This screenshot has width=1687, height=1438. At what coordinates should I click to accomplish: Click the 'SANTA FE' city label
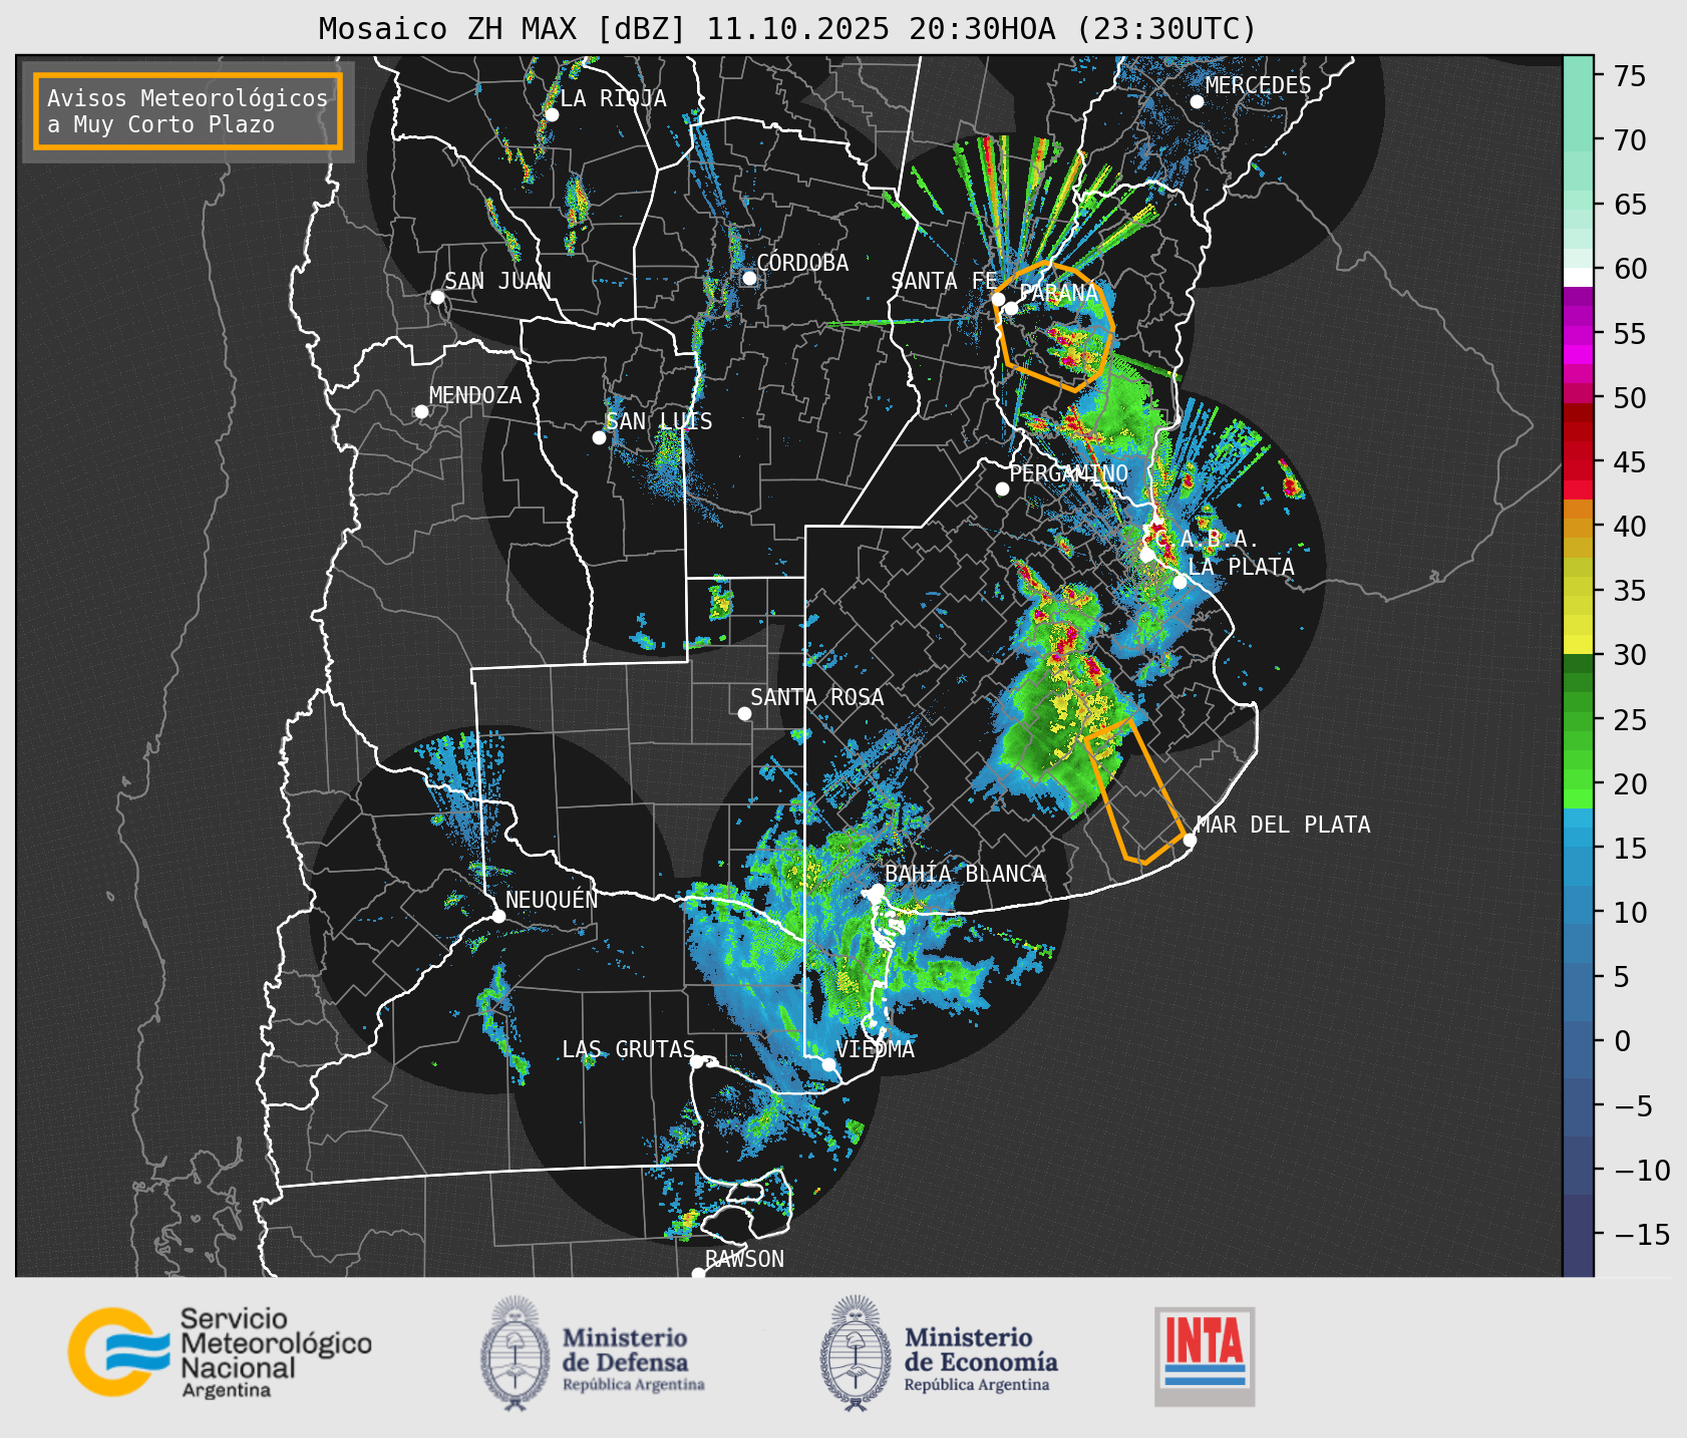click(x=944, y=281)
